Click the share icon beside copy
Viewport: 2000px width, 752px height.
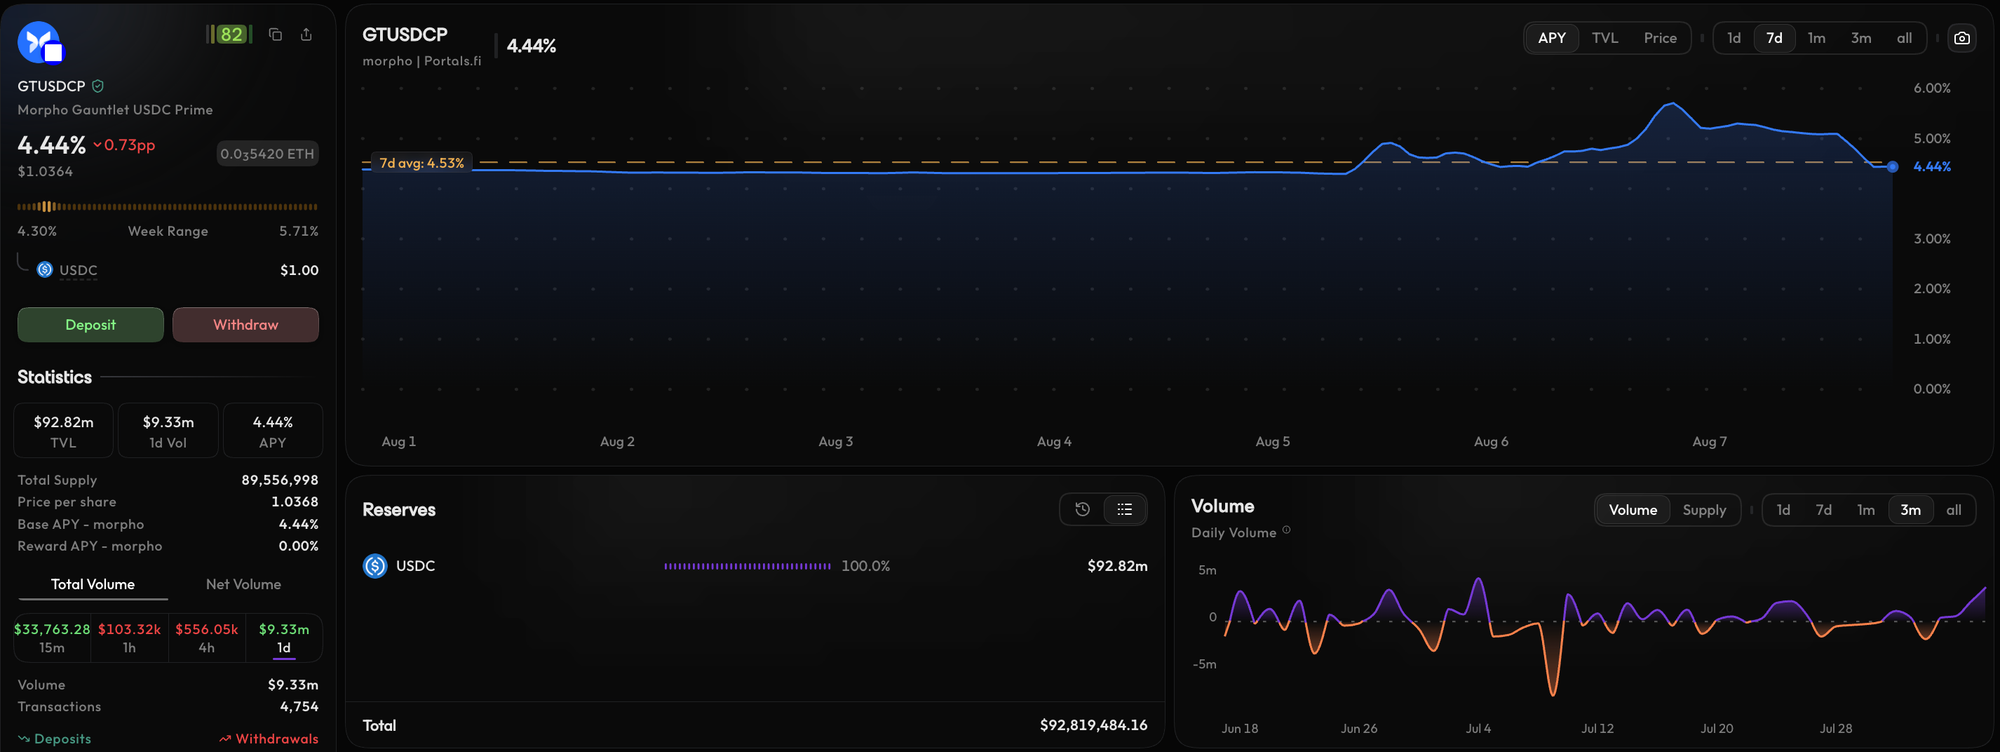(306, 34)
